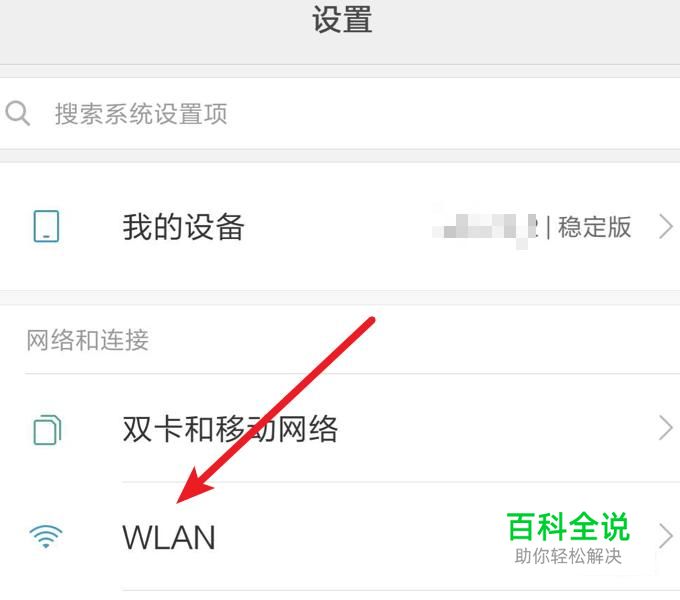
Task: Focus the 搜索系统设置项 search field
Action: (x=340, y=114)
